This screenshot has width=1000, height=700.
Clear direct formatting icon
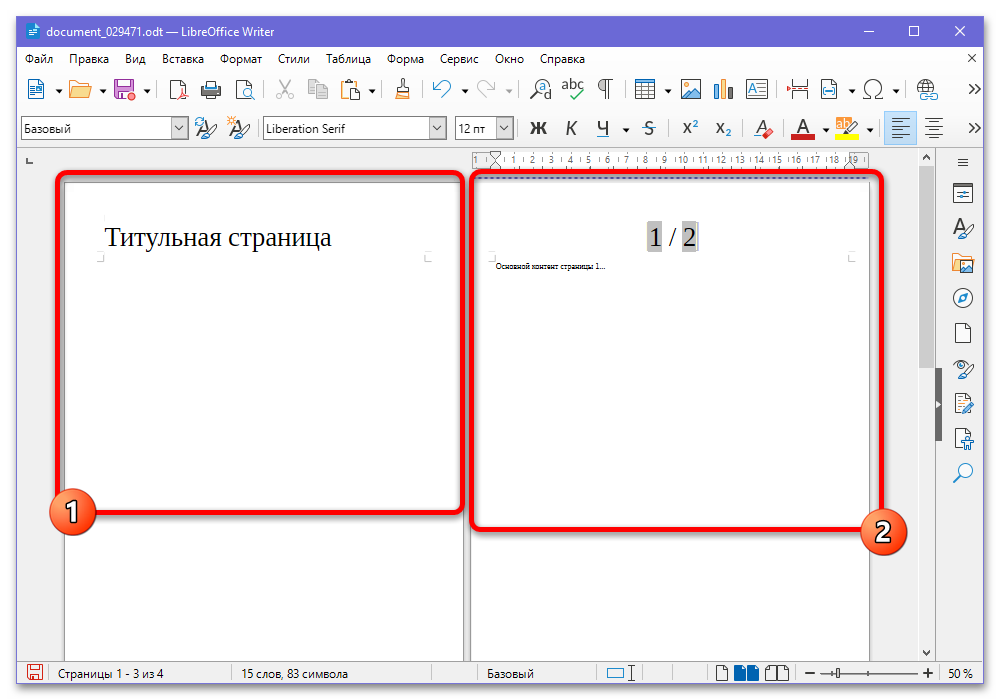[x=763, y=129]
